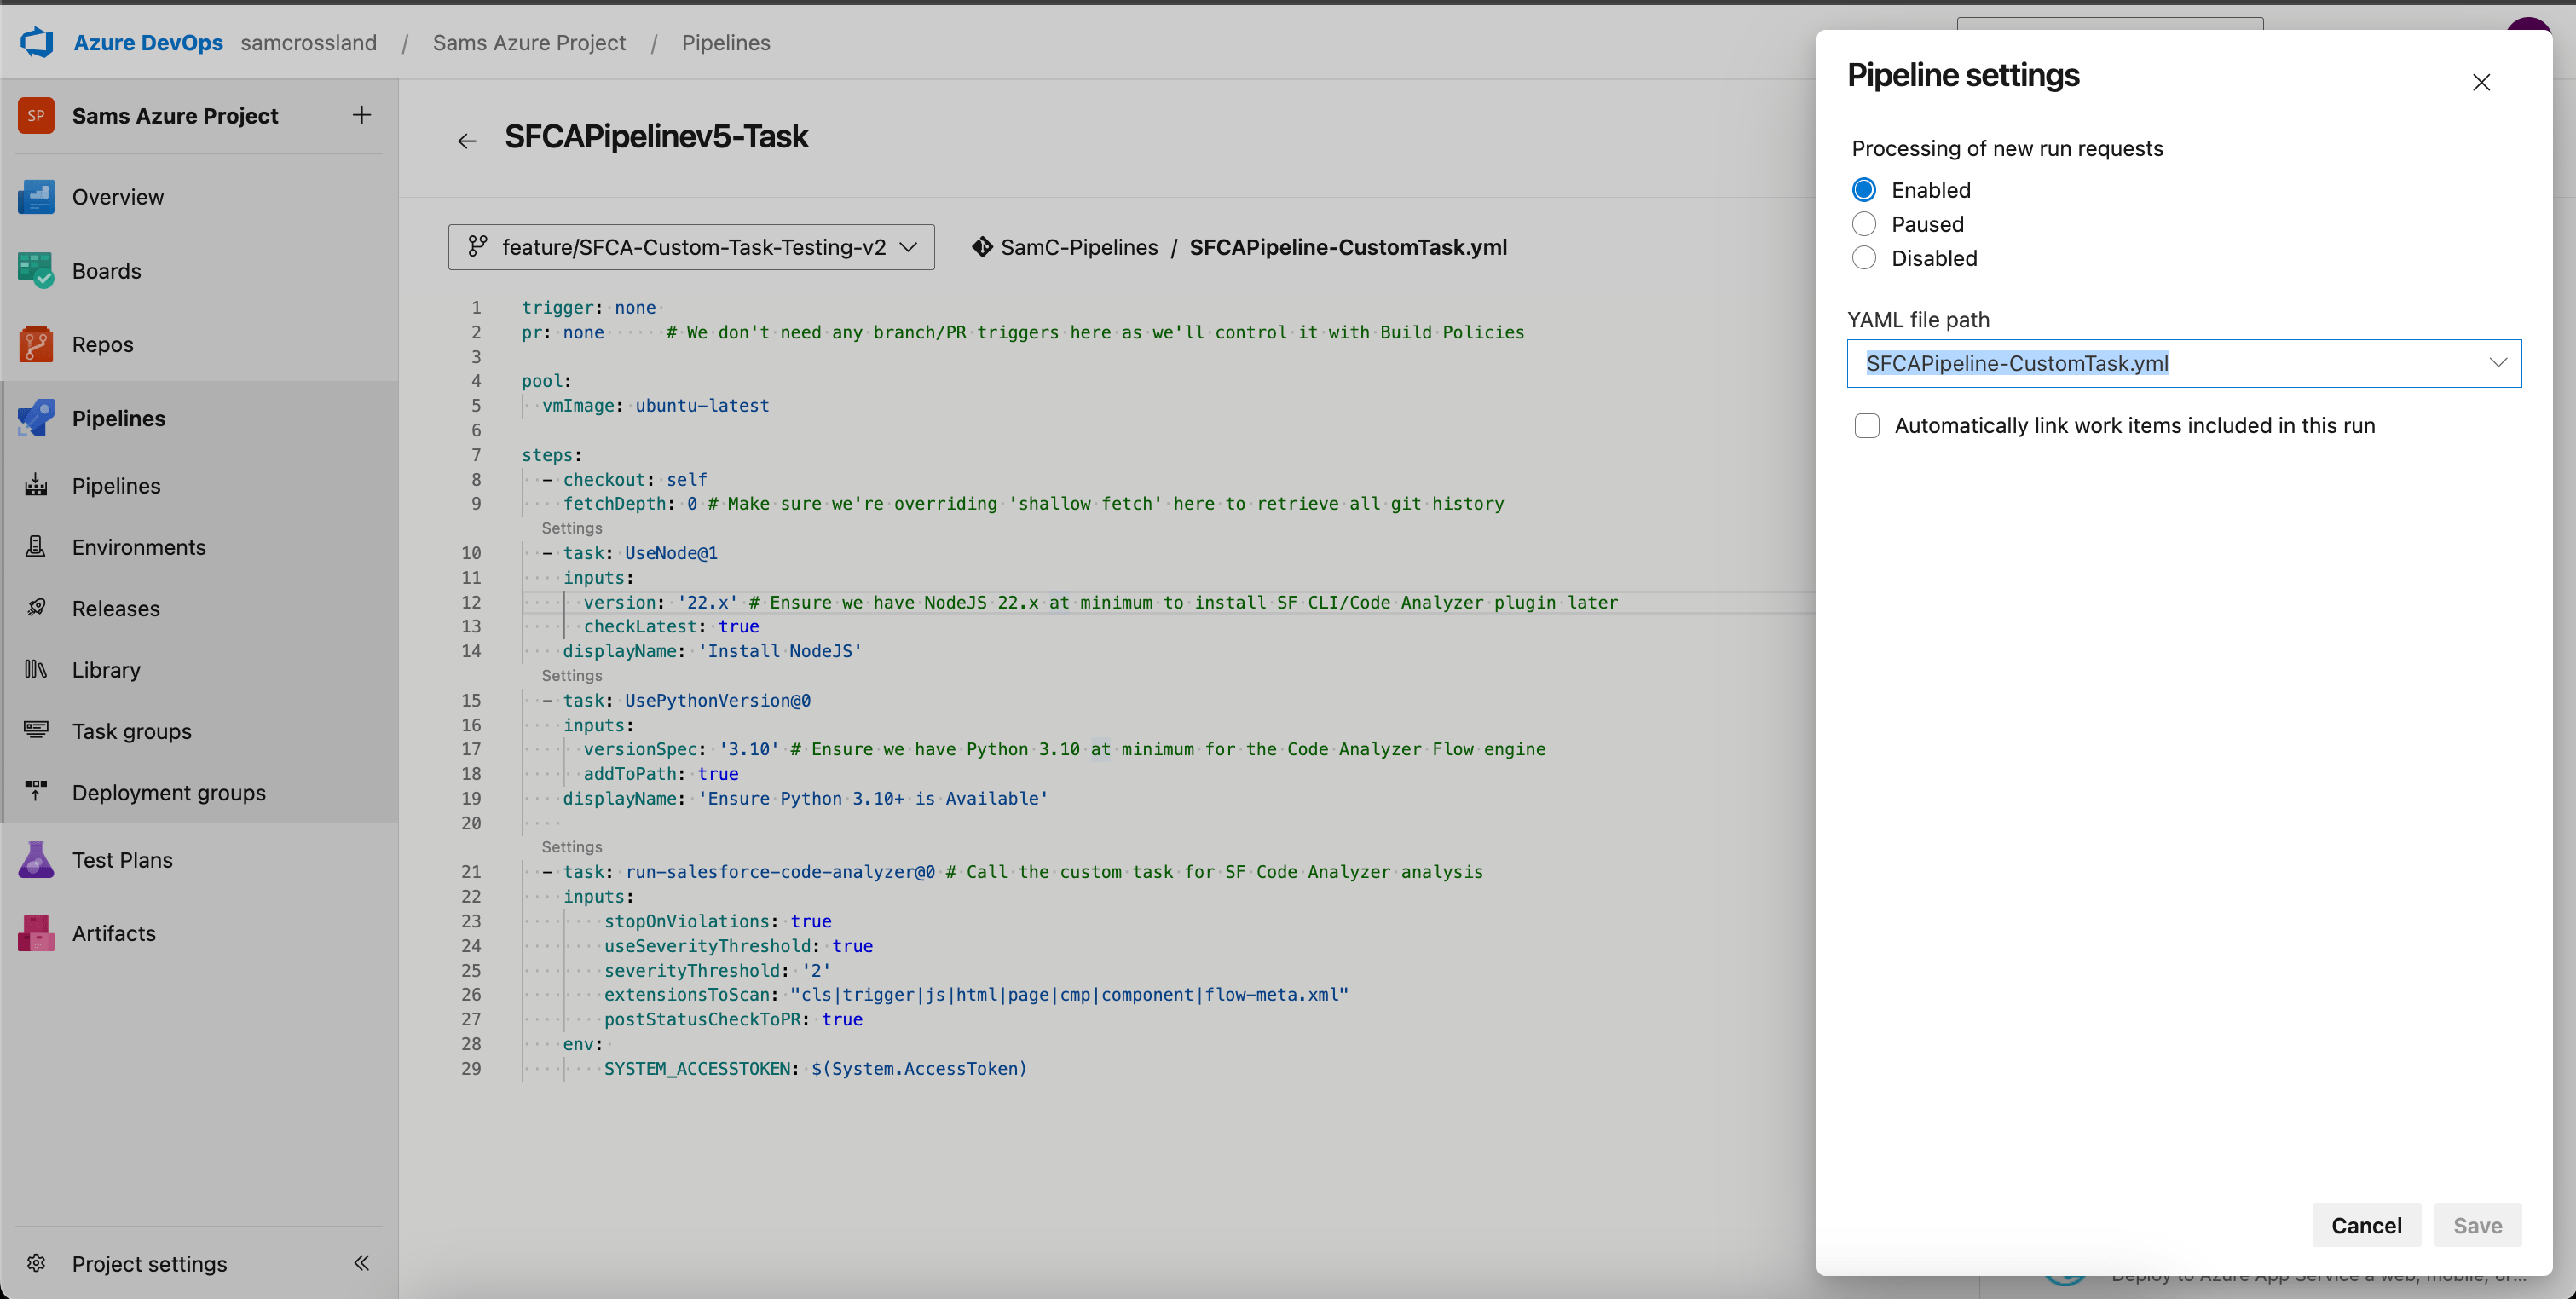Open the Test Plans flask icon
Viewport: 2576px width, 1299px height.
click(36, 859)
